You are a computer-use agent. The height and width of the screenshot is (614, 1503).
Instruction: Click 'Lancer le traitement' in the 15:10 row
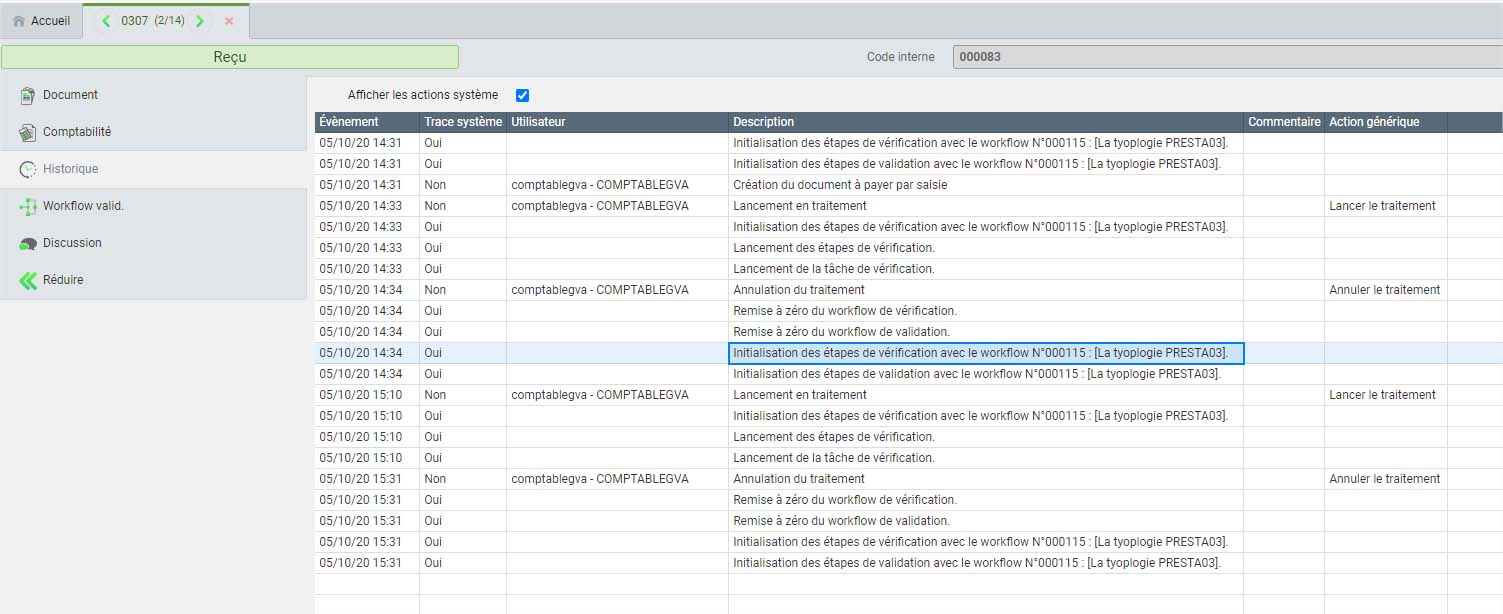1382,395
